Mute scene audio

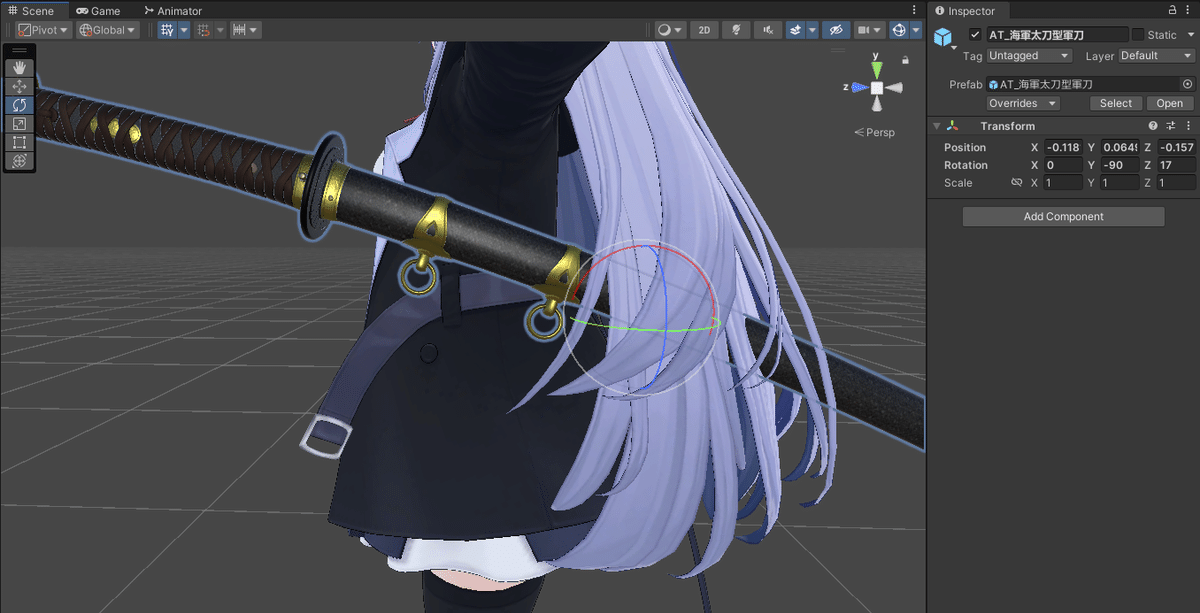[x=767, y=30]
